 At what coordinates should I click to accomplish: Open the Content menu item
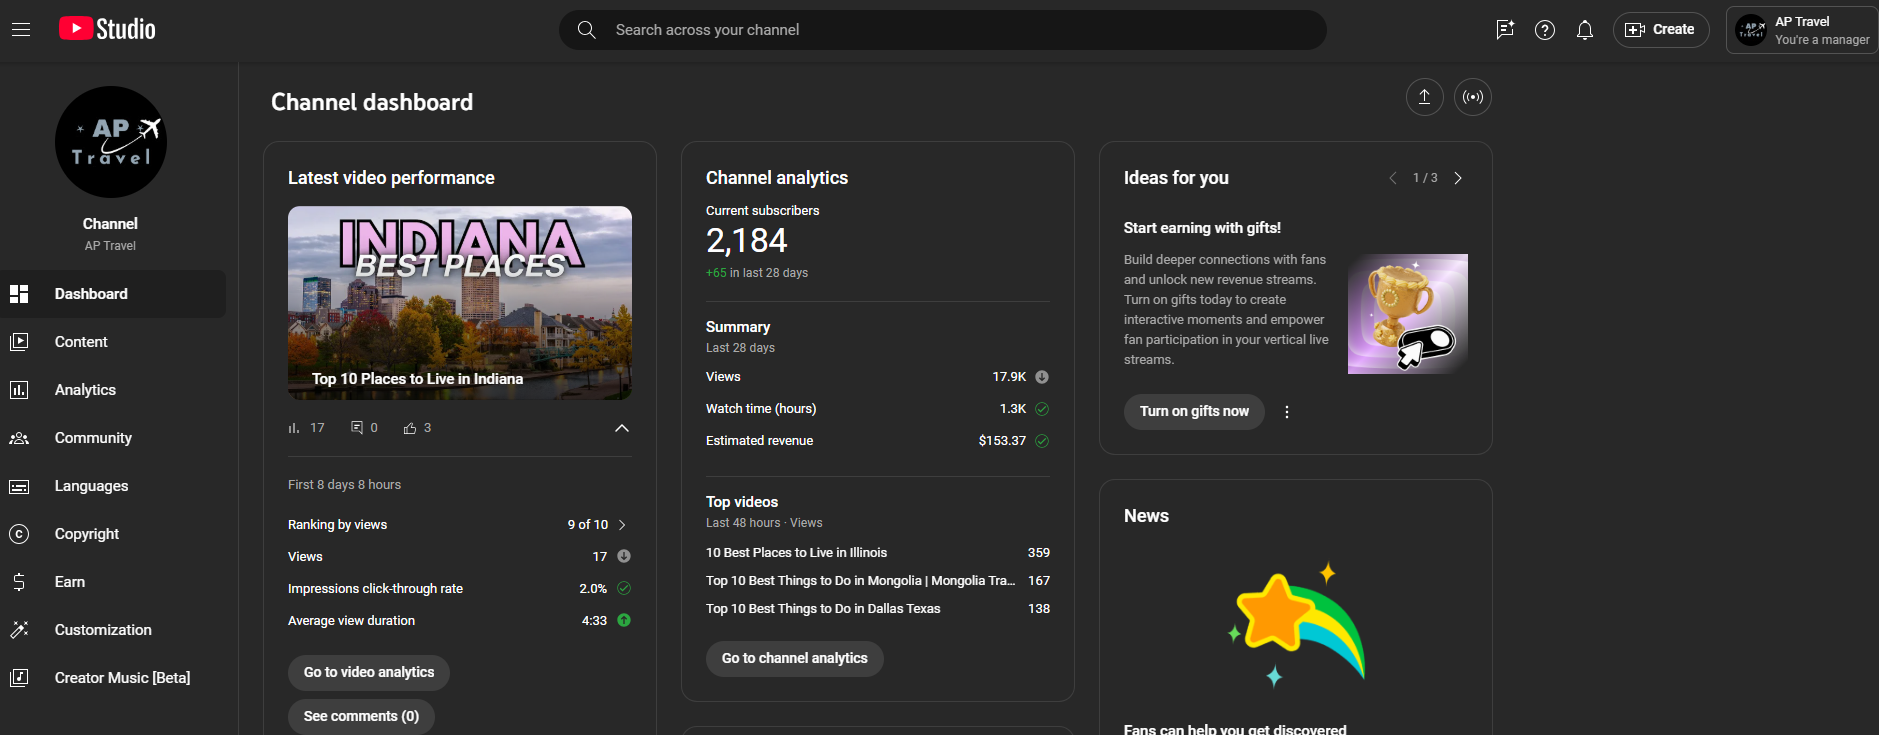tap(113, 342)
